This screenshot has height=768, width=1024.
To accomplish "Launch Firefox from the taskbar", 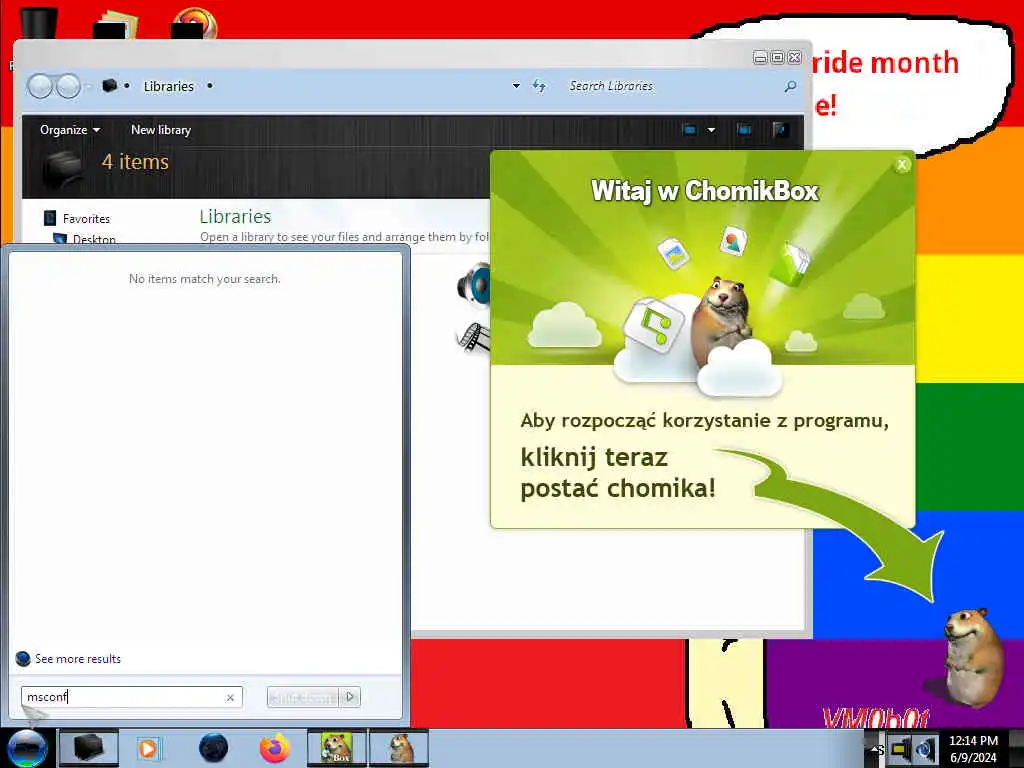I will coord(275,748).
